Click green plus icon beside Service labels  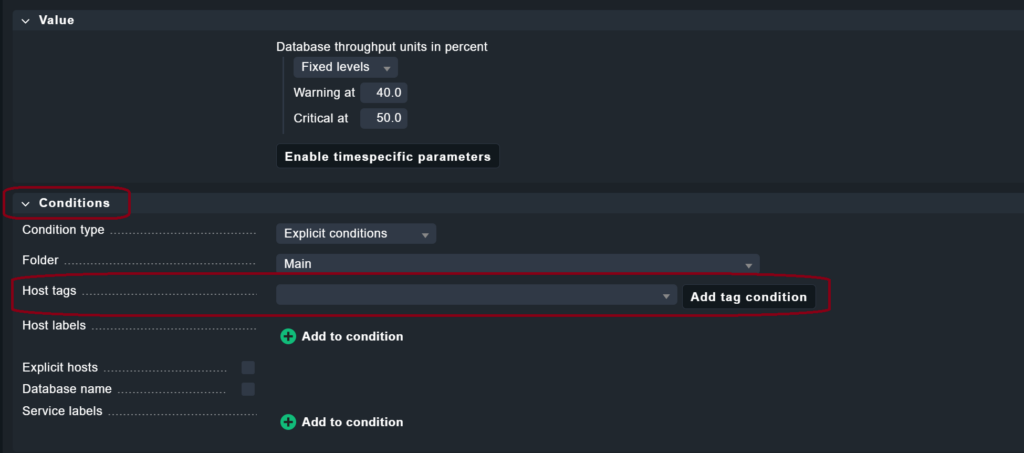[x=288, y=423]
